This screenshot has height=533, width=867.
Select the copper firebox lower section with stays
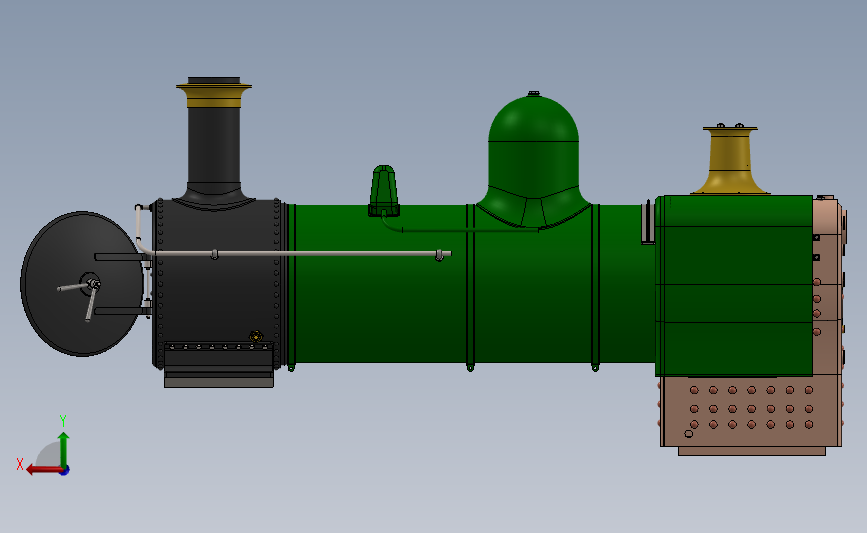pos(751,412)
